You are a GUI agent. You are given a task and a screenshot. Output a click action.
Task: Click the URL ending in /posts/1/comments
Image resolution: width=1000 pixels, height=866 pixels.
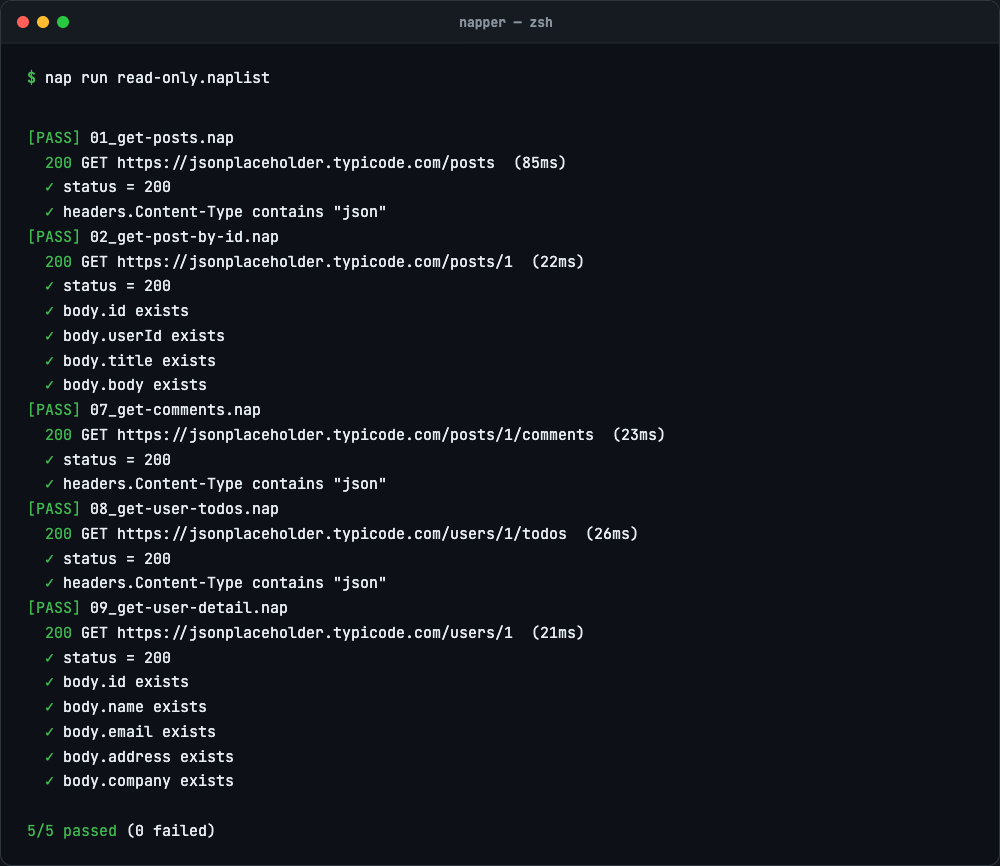[355, 434]
